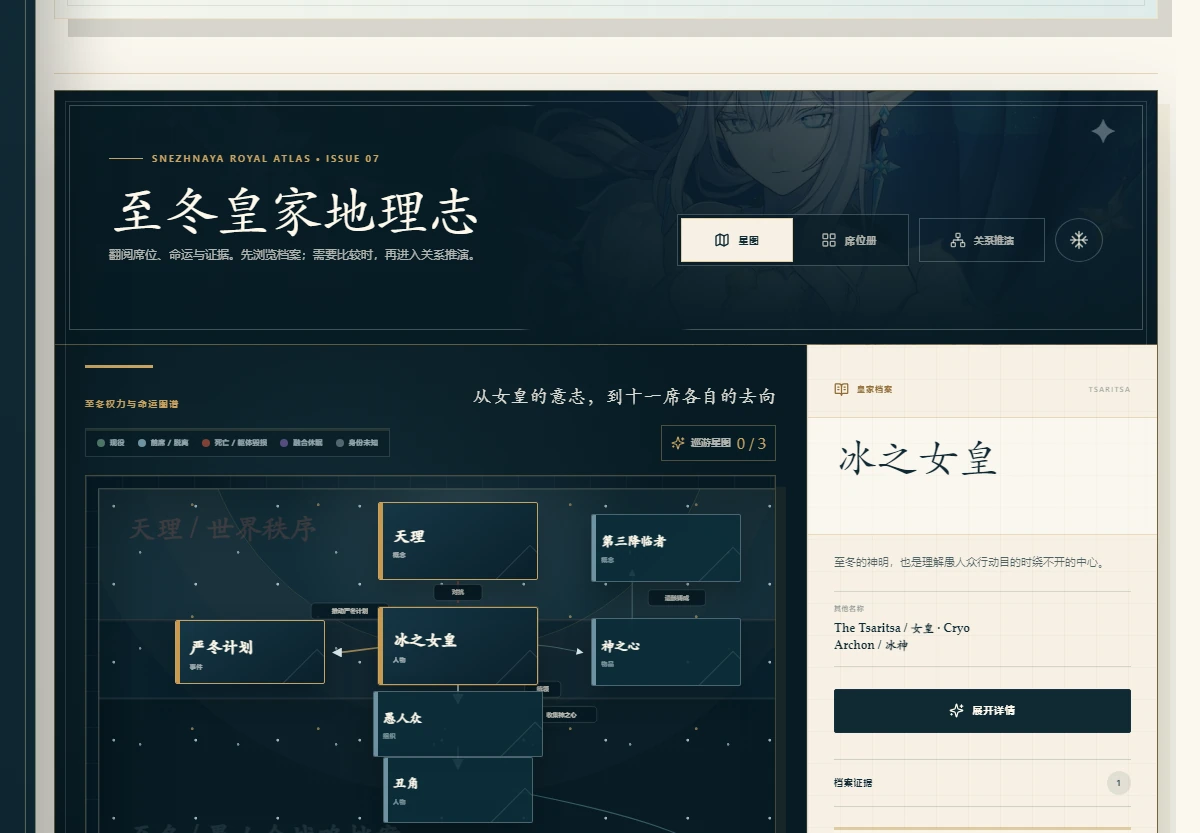
Task: Click the open-book icon beside 皇家档案
Action: 842,389
